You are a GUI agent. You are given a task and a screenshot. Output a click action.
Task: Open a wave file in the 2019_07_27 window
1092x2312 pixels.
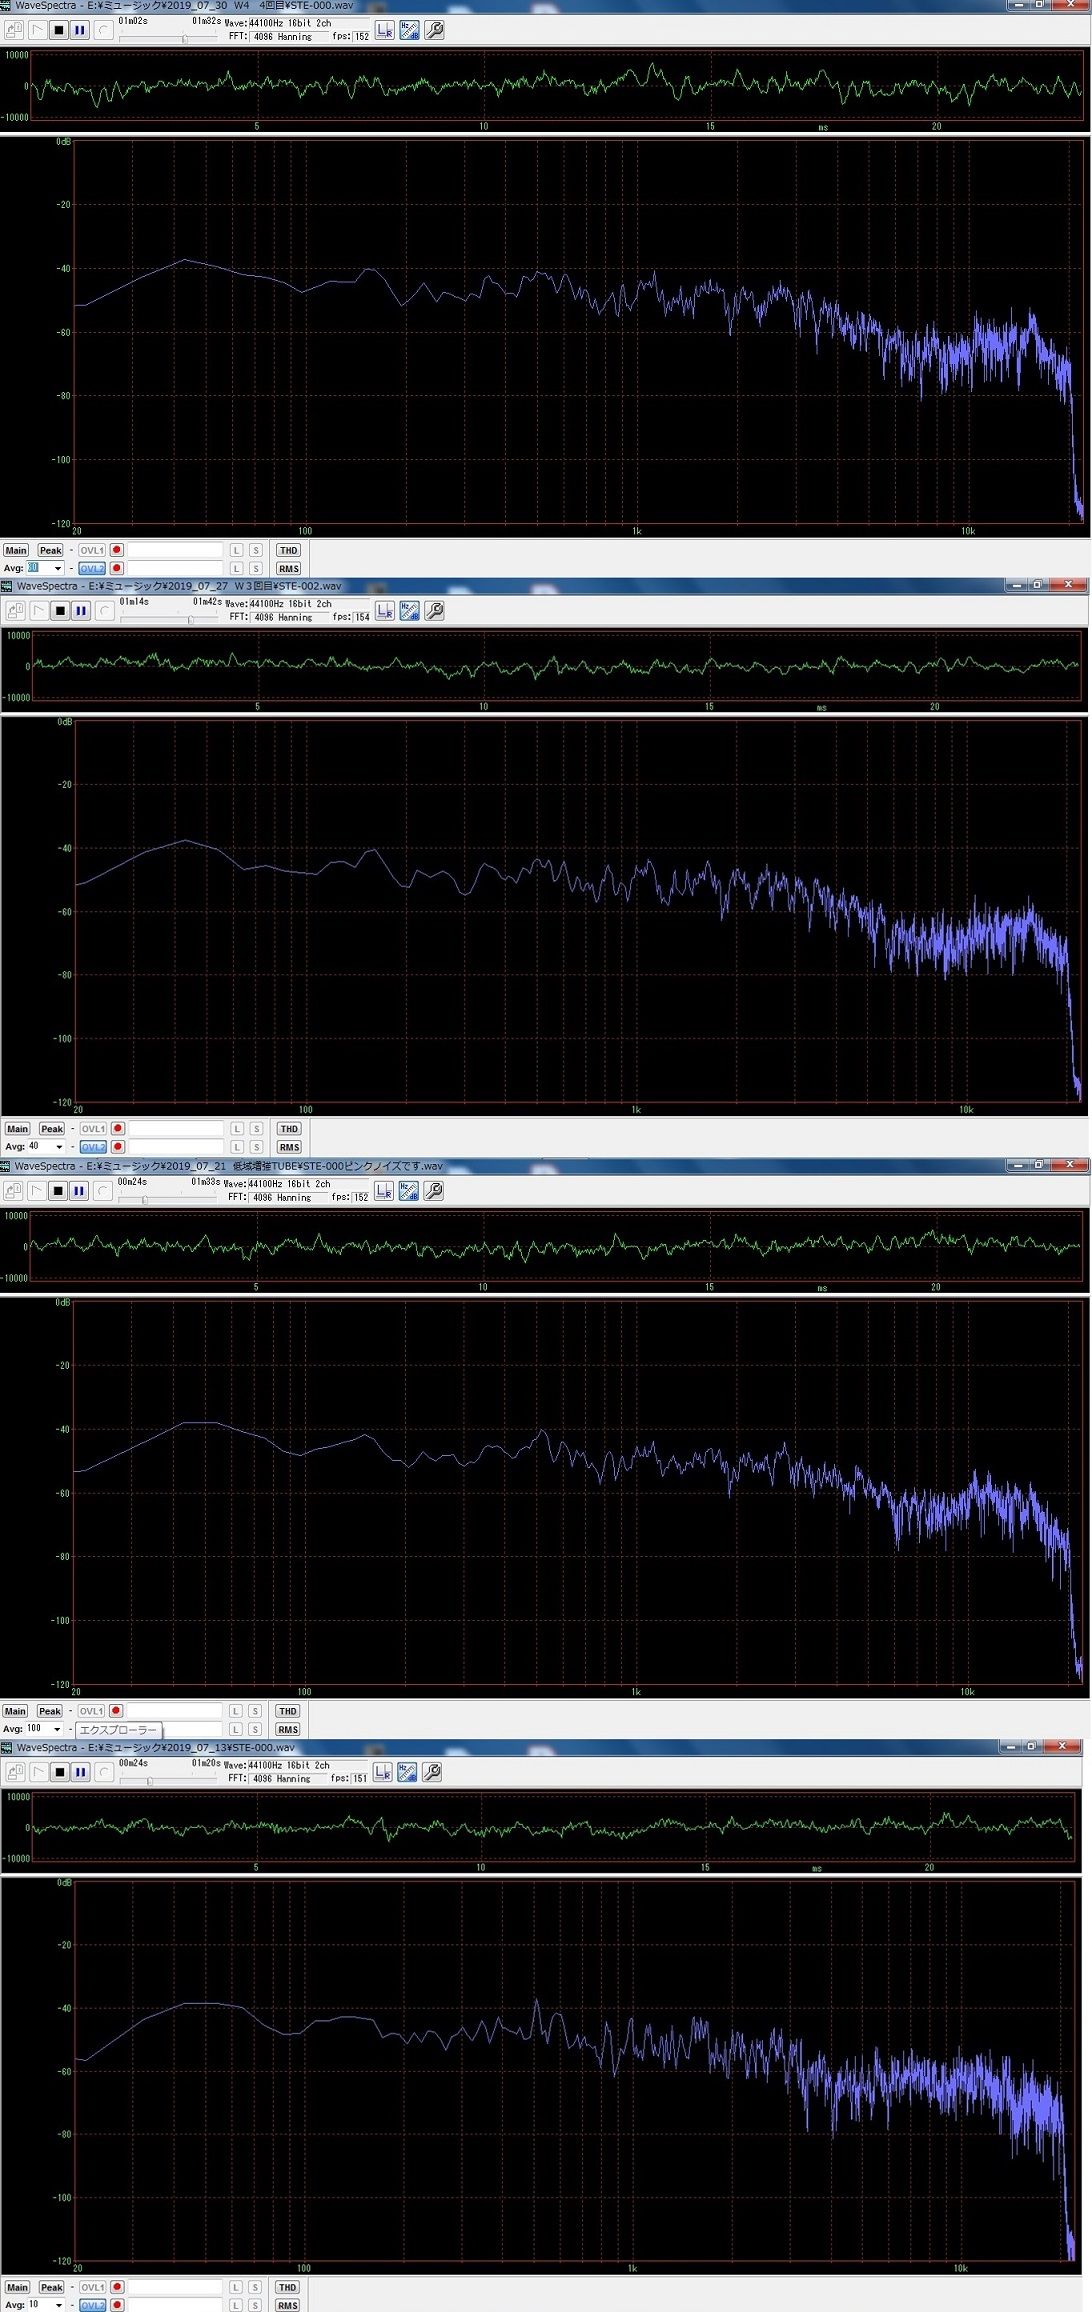click(15, 610)
